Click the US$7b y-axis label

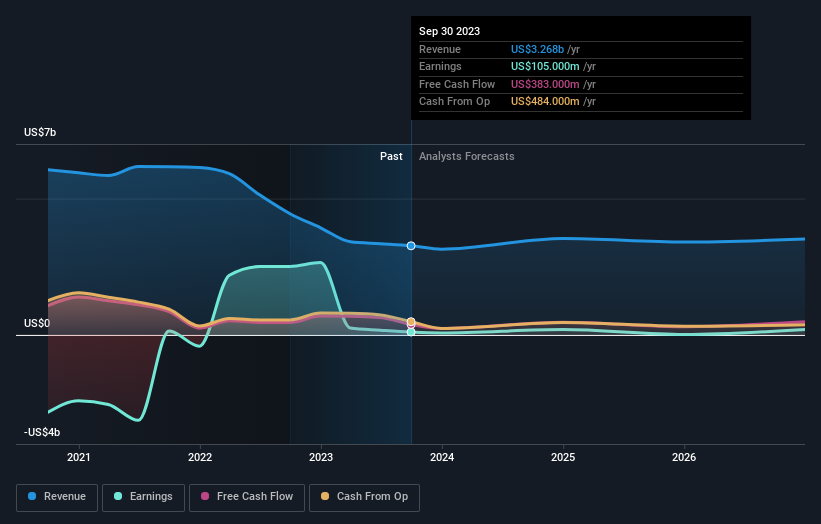(x=40, y=132)
